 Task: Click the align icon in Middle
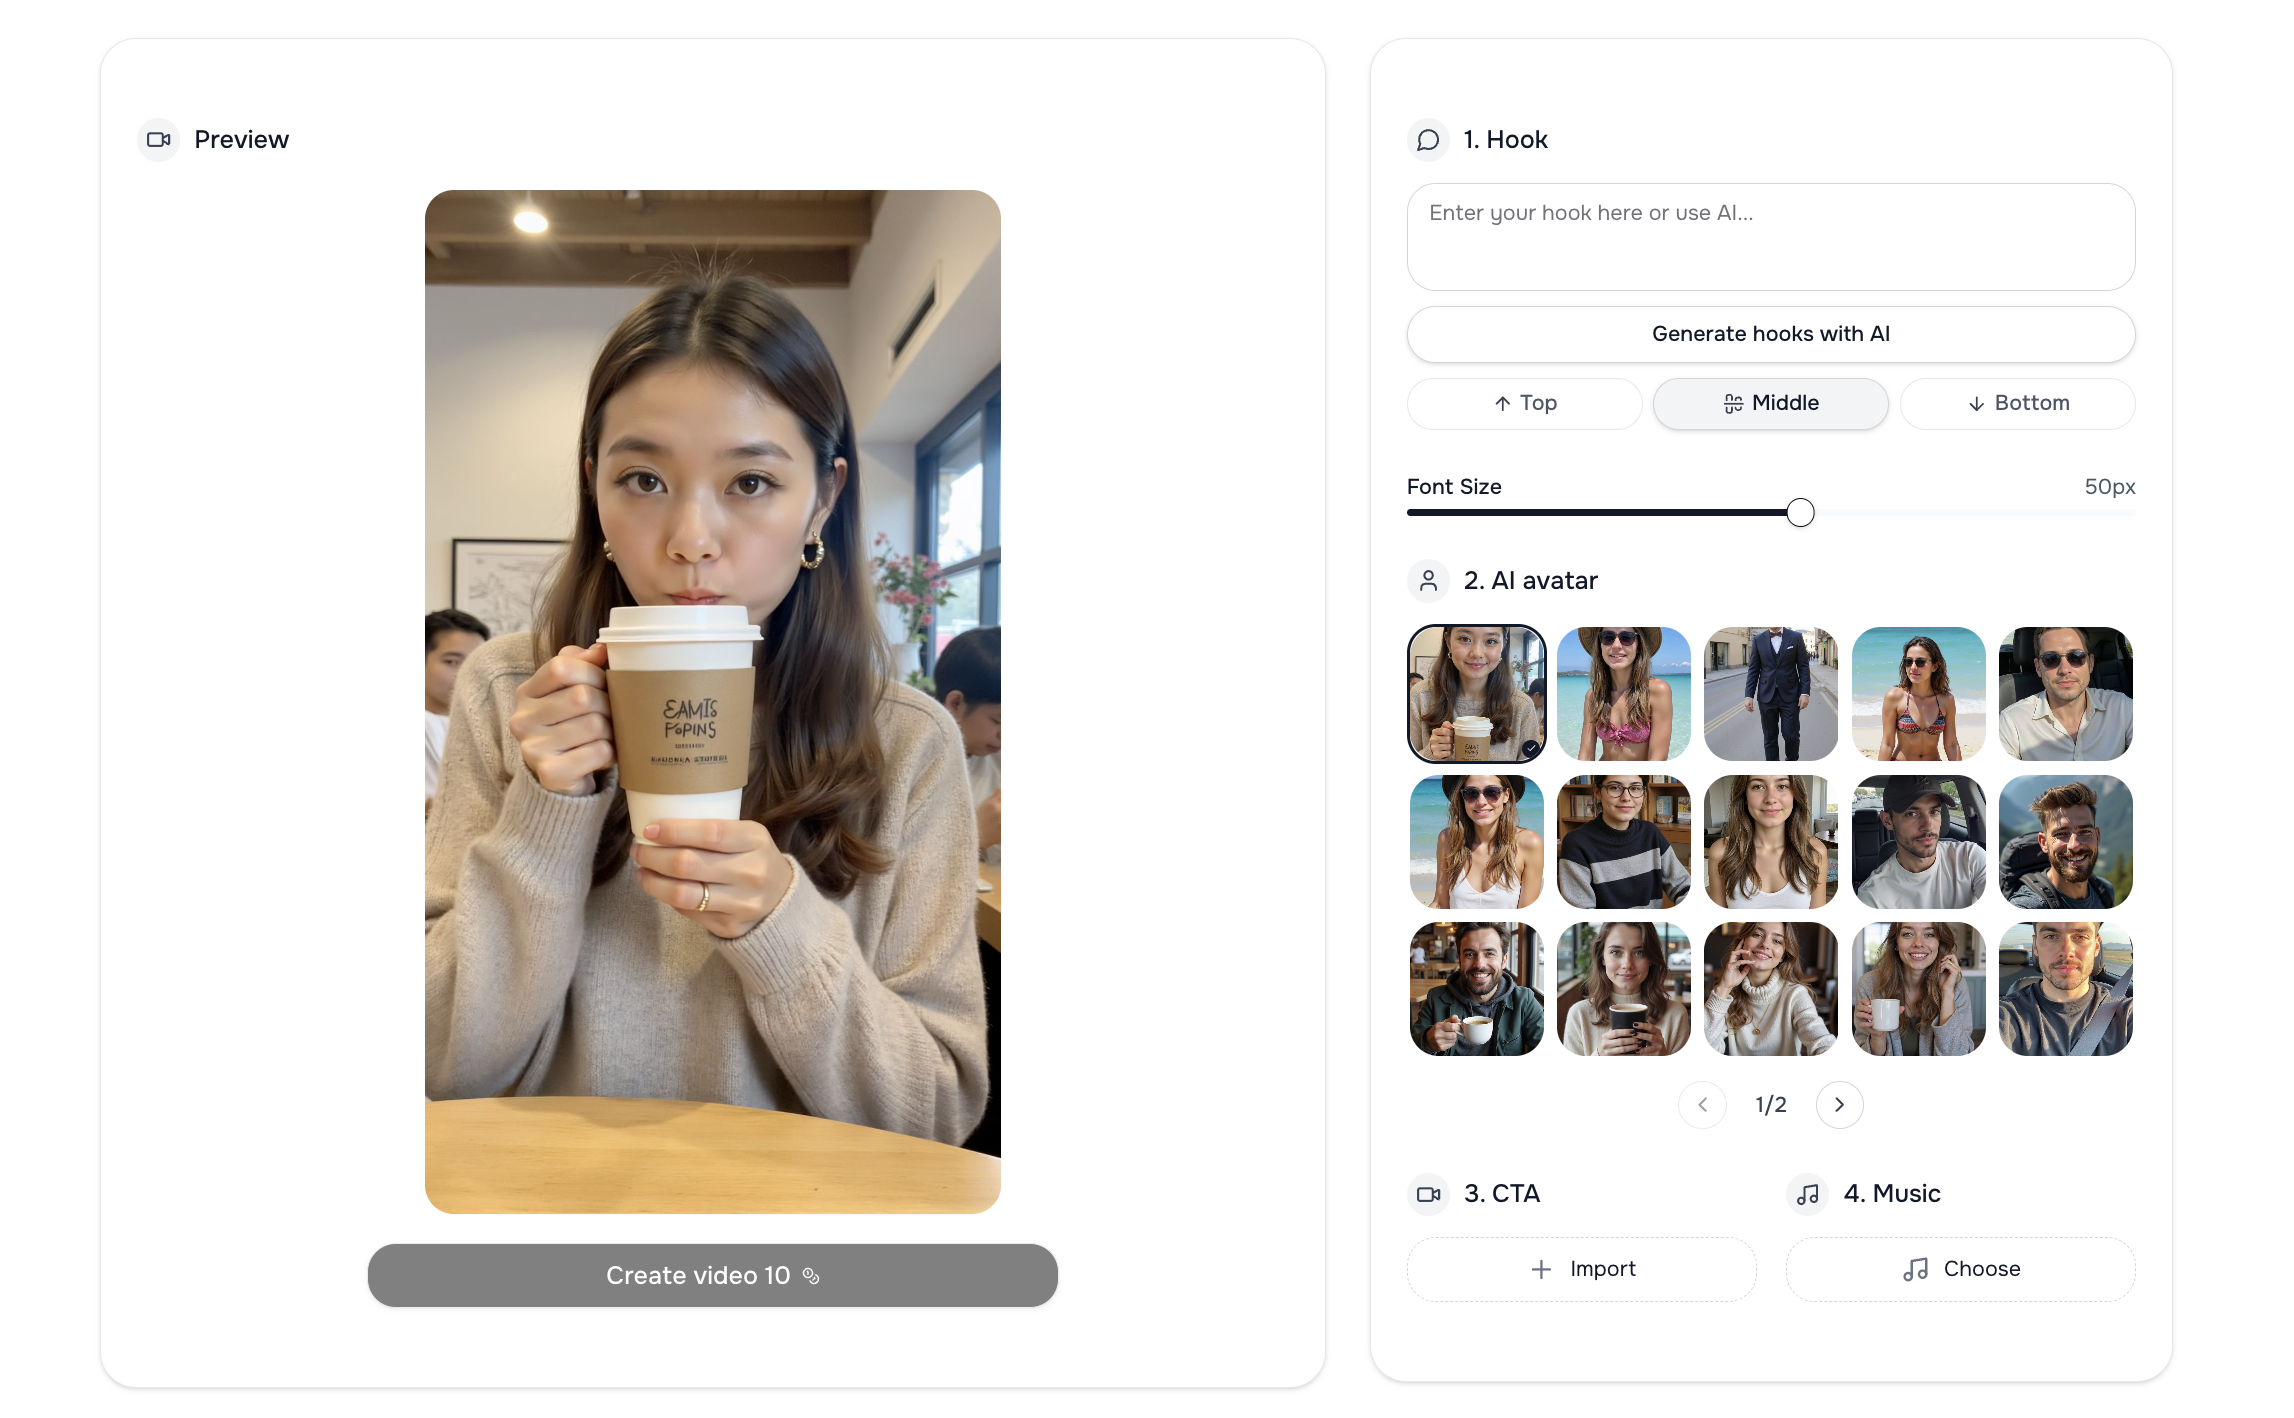pyautogui.click(x=1733, y=403)
